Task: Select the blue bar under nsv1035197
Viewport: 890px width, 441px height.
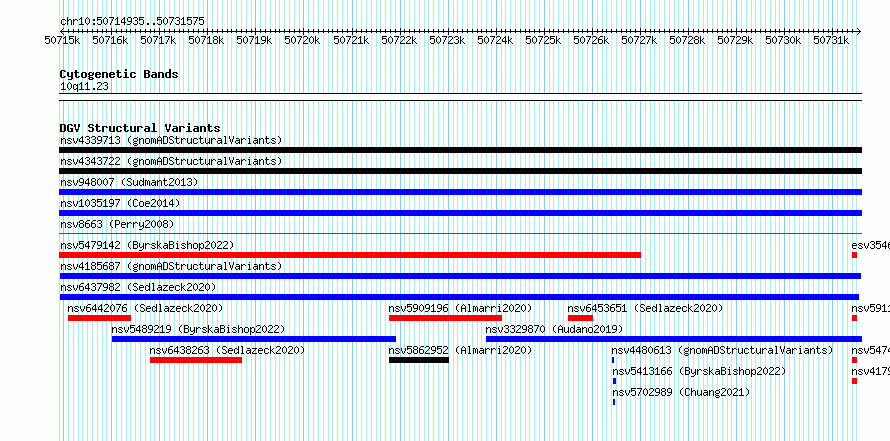Action: (460, 213)
